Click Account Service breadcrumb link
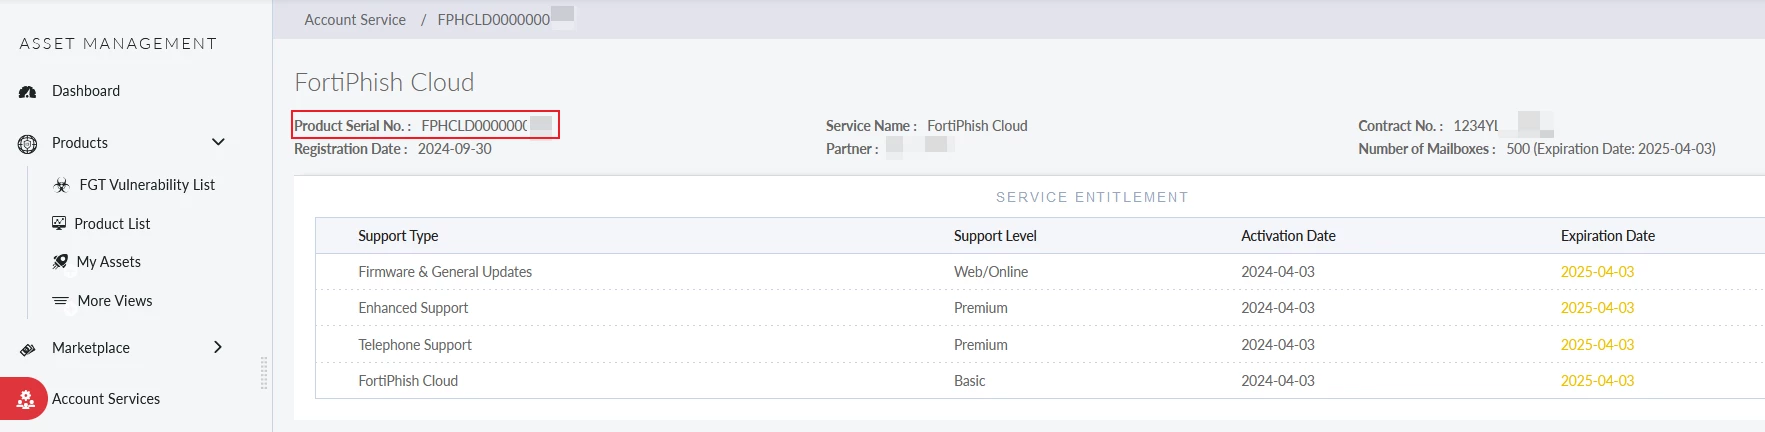Image resolution: width=1765 pixels, height=432 pixels. [355, 20]
